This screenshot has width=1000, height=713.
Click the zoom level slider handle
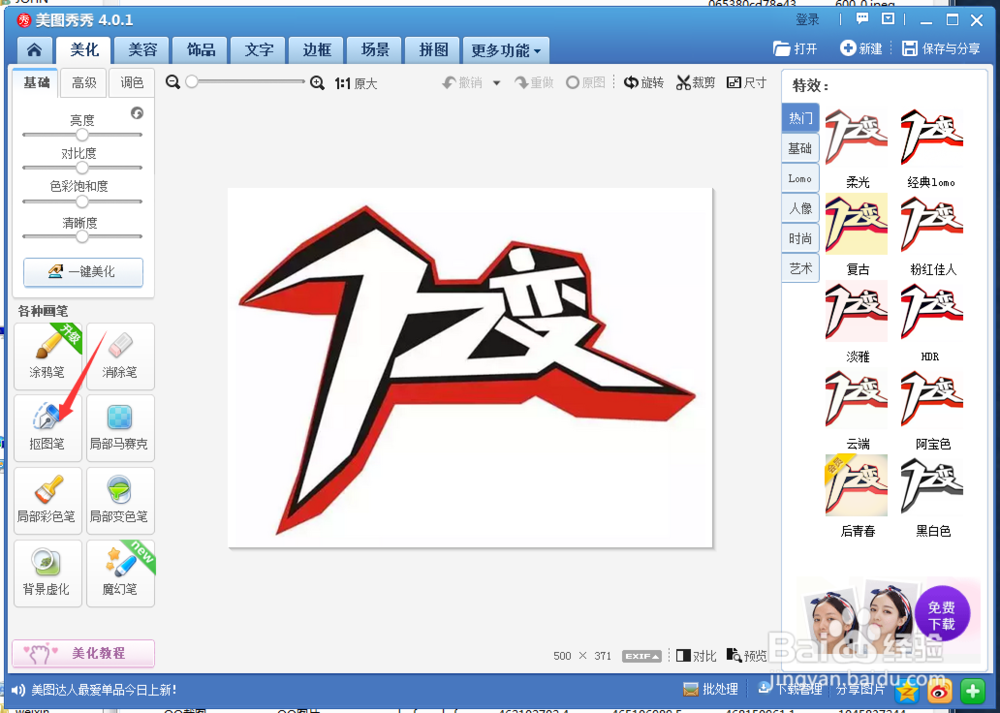[192, 82]
